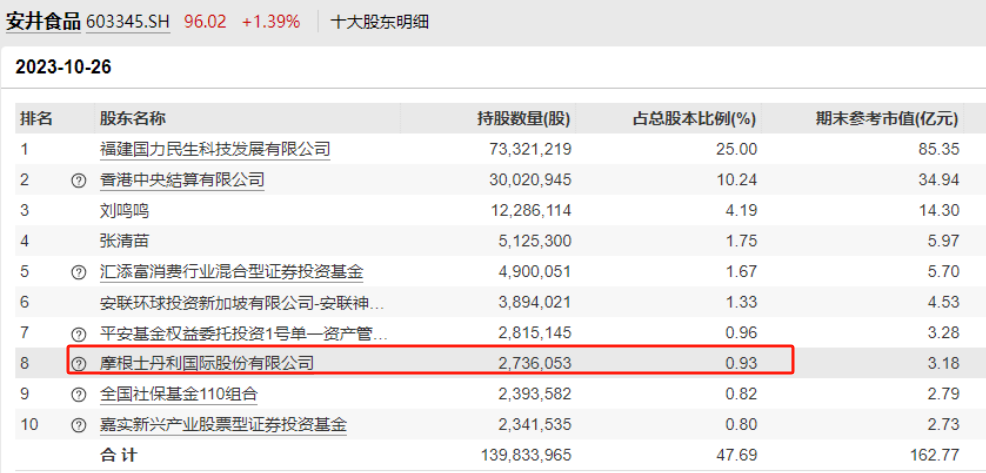The height and width of the screenshot is (473, 986).
Task: Open the 福建国力民生科技发展有限公司 shareholder link
Action: coord(215,149)
